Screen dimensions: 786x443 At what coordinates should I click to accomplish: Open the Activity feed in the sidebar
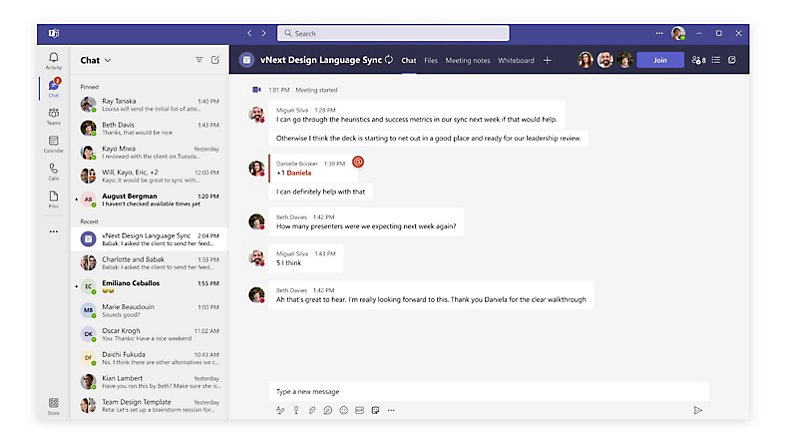[53, 60]
